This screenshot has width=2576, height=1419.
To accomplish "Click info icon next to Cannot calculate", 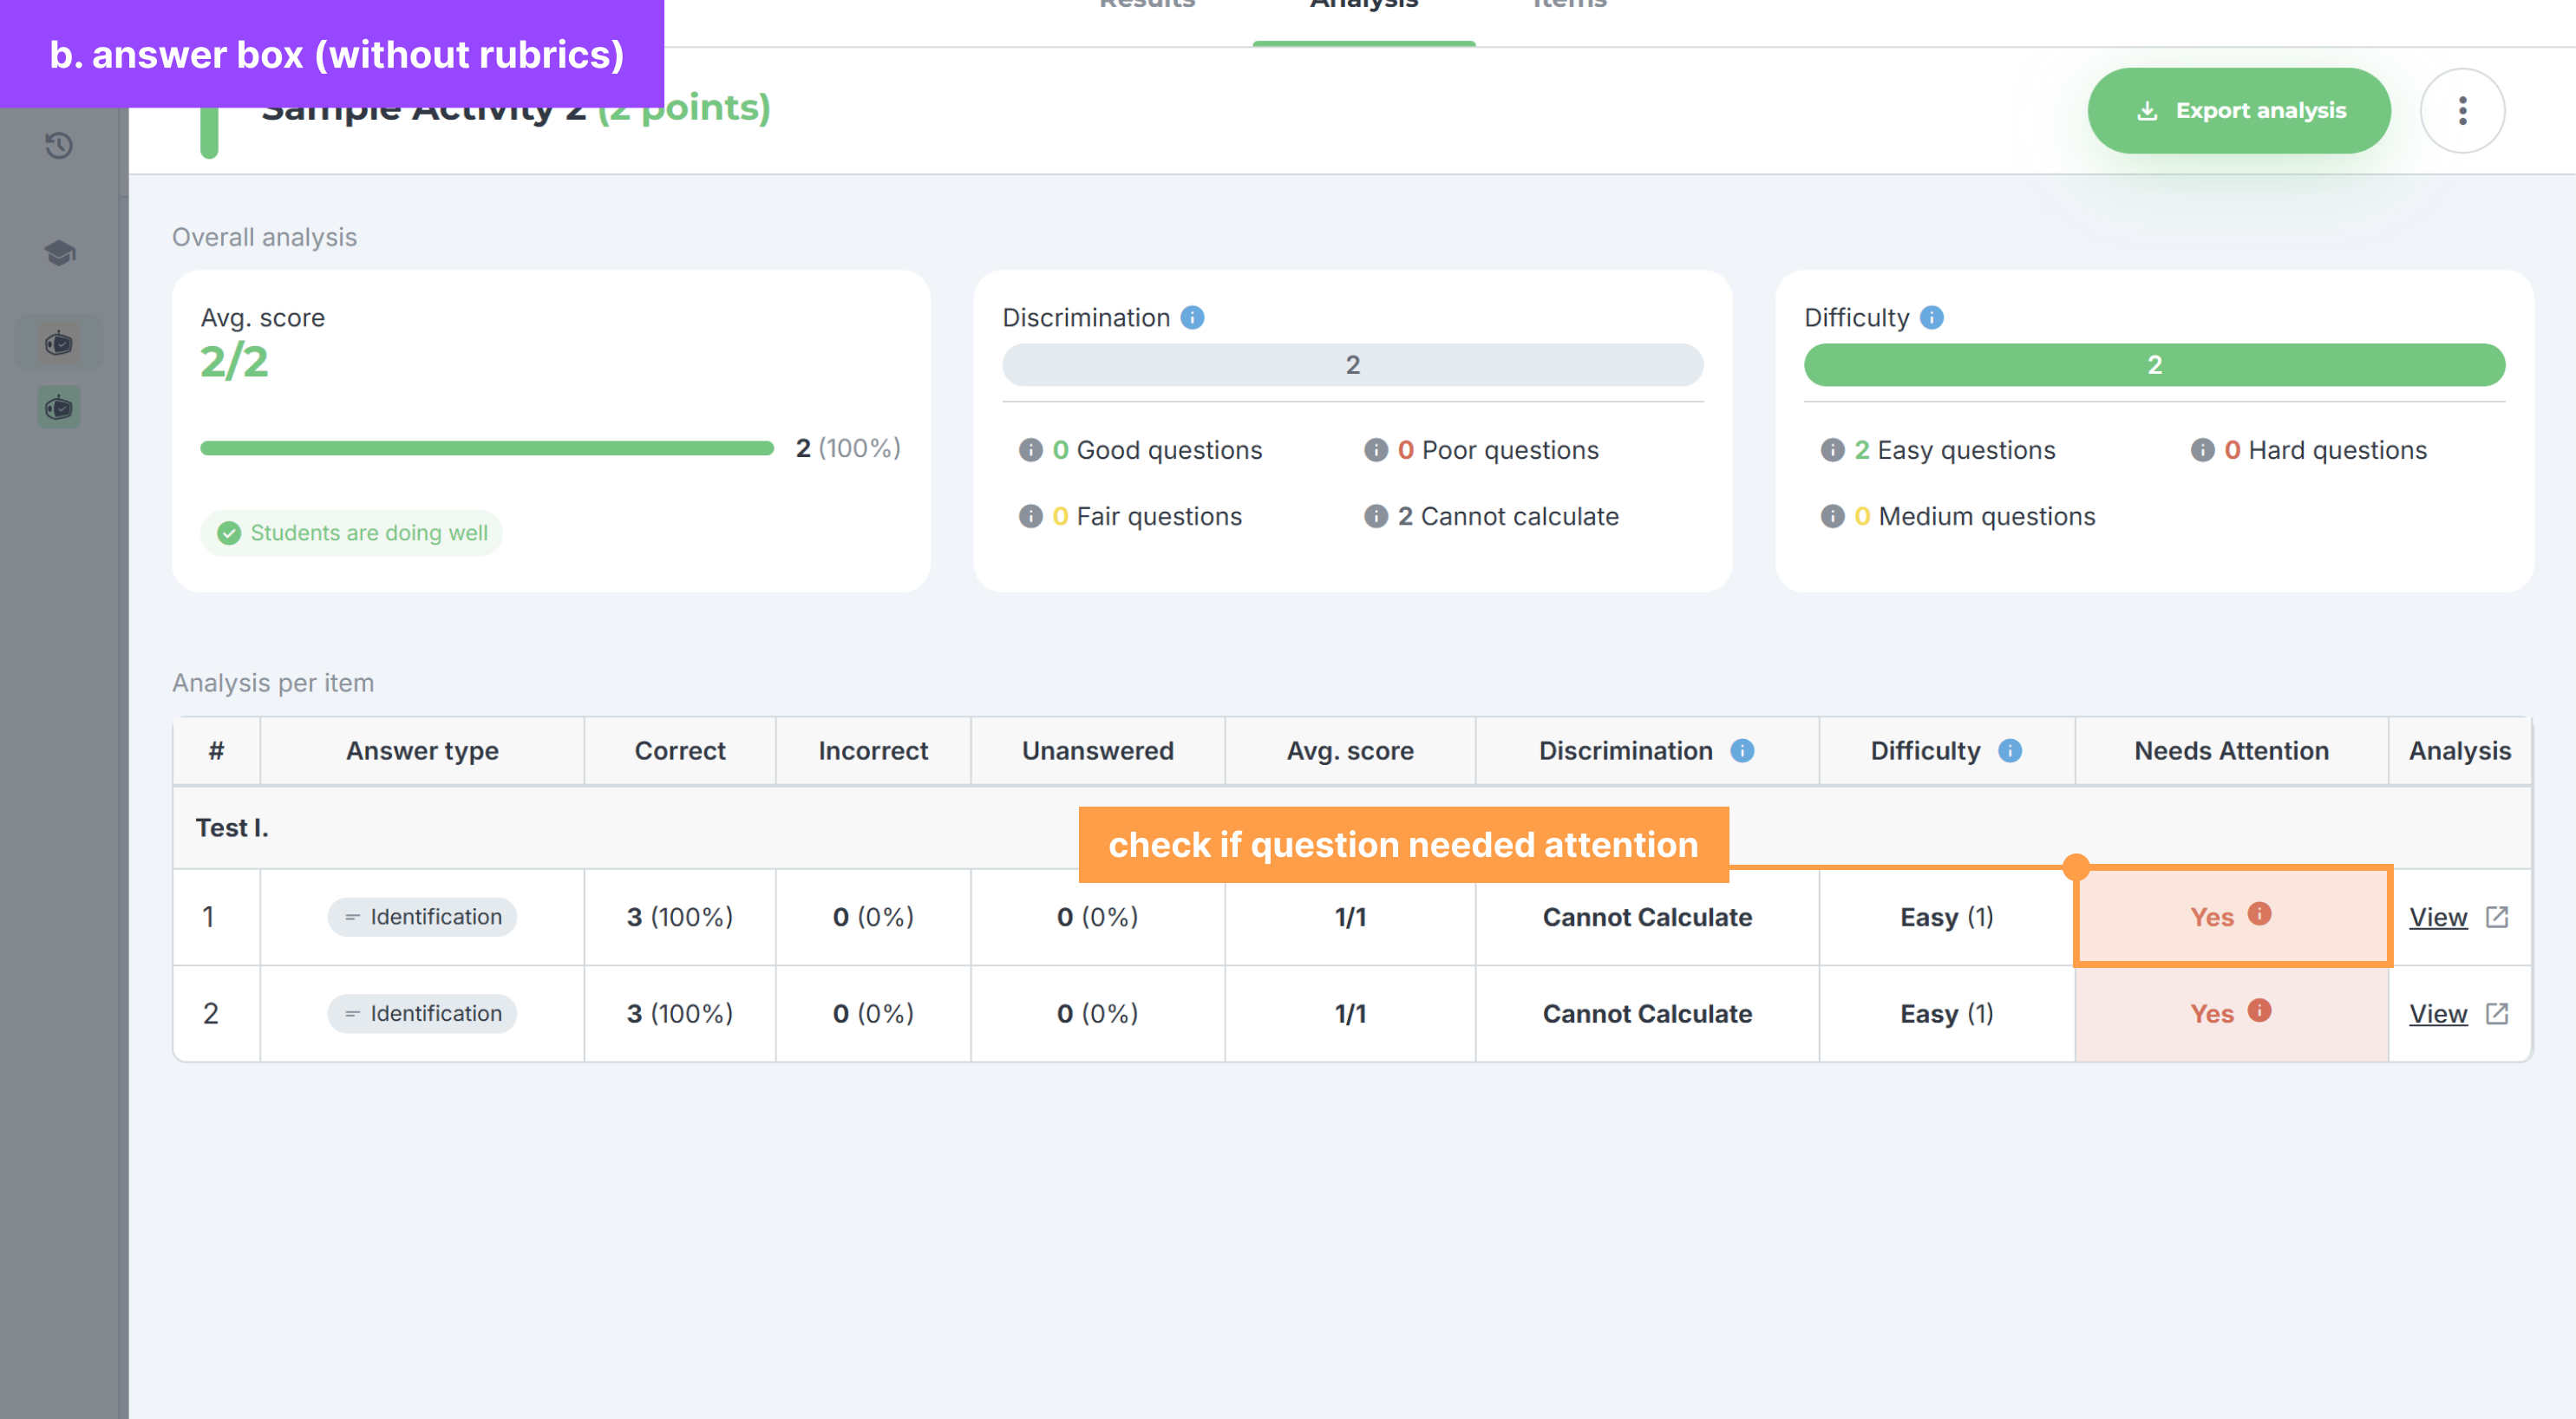I will pyautogui.click(x=1375, y=516).
